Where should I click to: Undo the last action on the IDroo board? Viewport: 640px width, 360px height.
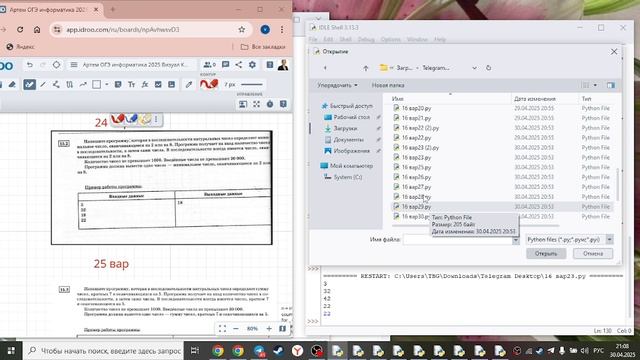tap(29, 64)
